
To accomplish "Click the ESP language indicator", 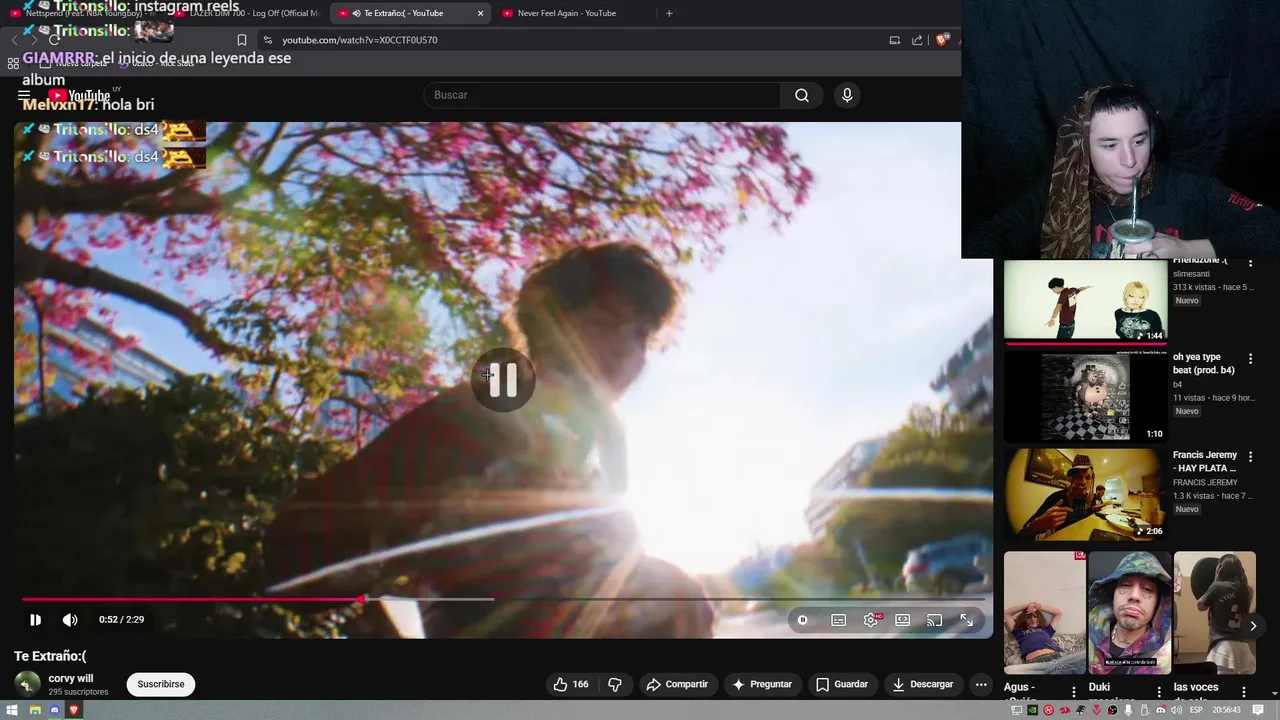I will click(1195, 710).
